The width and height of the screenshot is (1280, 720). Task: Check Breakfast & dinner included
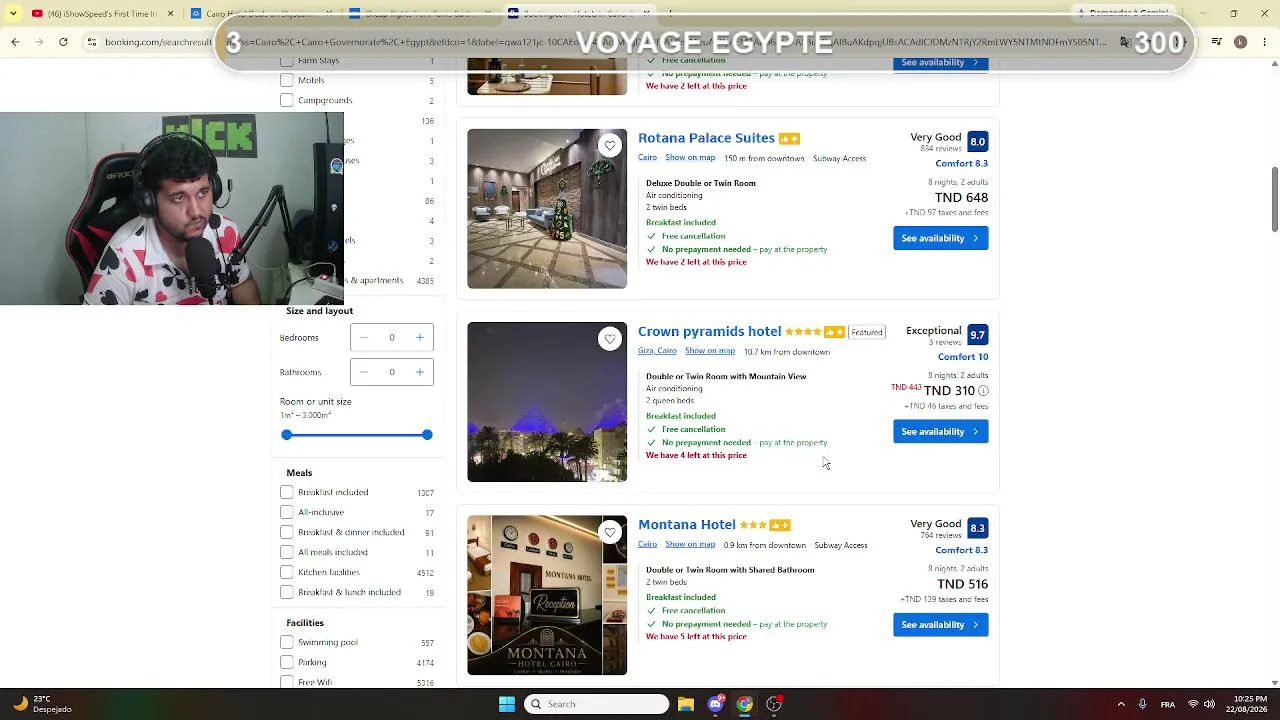pyautogui.click(x=287, y=532)
